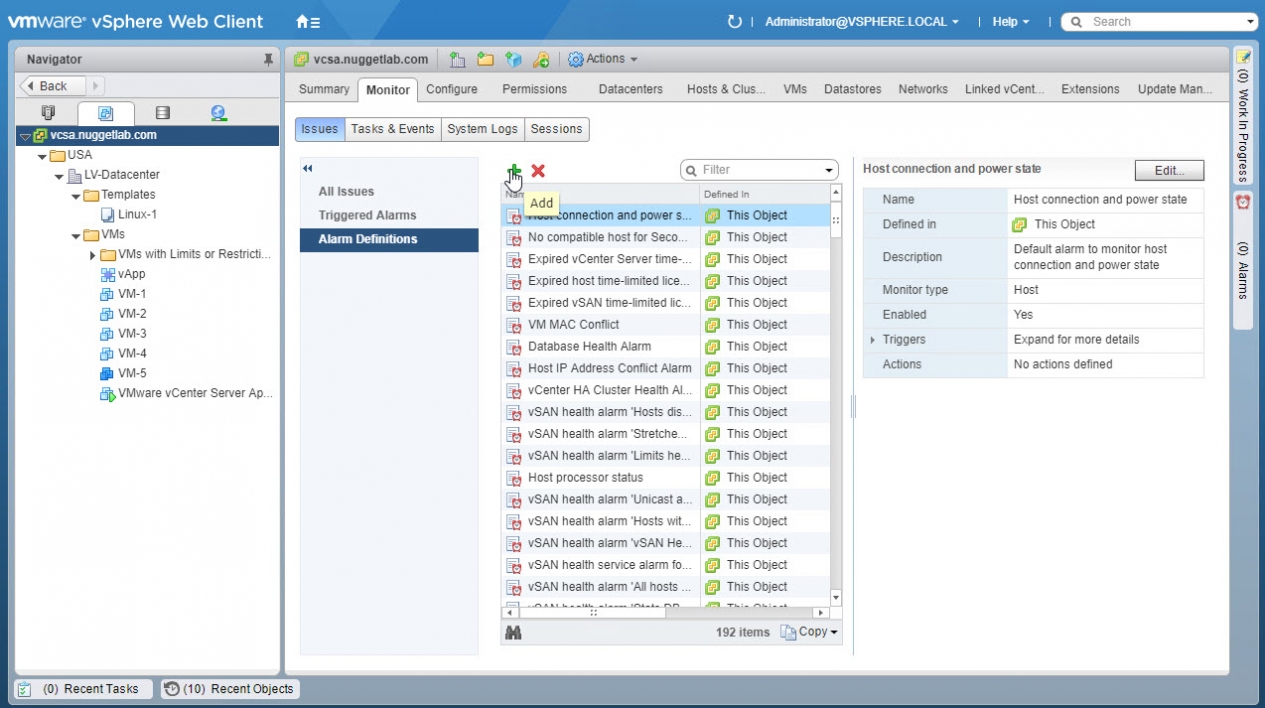This screenshot has width=1265, height=708.
Task: Collapse the issues side panel
Action: tap(308, 168)
